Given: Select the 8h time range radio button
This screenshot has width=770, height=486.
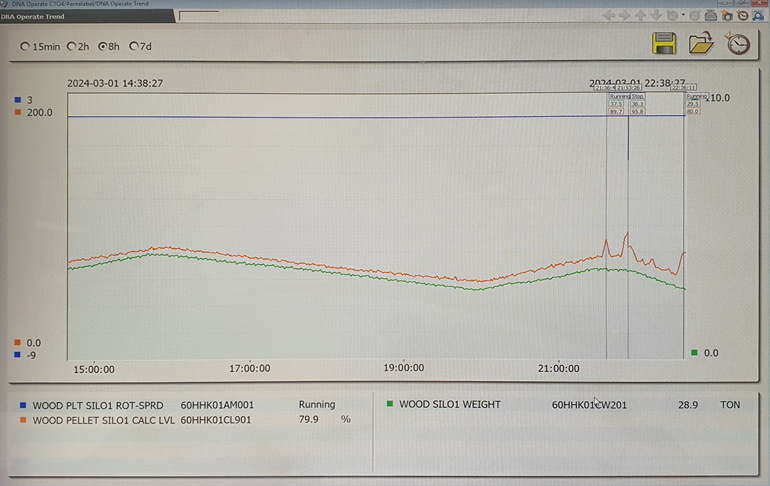Looking at the screenshot, I should point(103,47).
